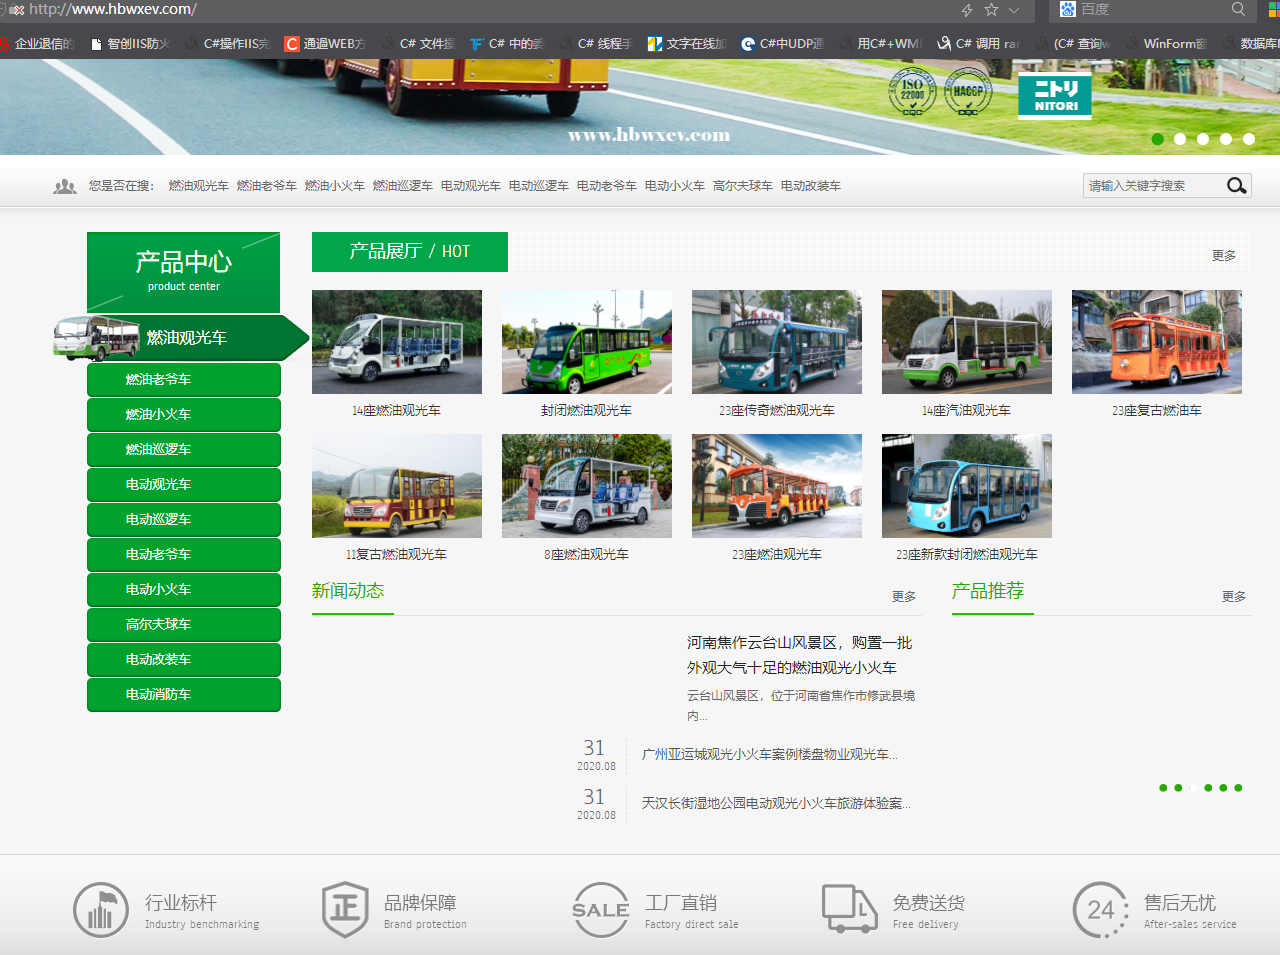
Task: Select the last white banner carousel dot
Action: tap(1249, 139)
